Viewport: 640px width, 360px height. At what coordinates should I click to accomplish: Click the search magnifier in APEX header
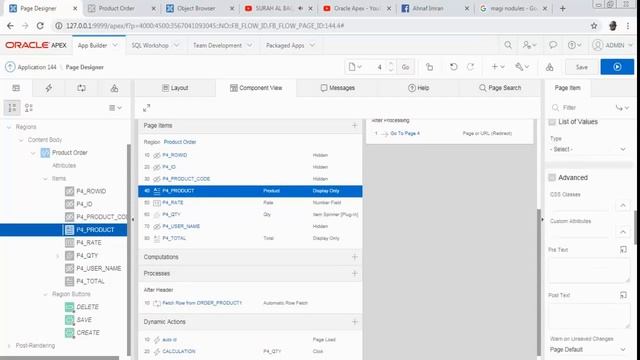pos(508,45)
